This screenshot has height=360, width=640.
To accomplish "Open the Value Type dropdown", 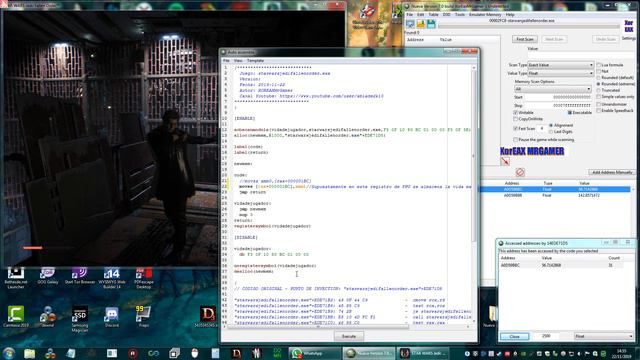I will tap(560, 73).
